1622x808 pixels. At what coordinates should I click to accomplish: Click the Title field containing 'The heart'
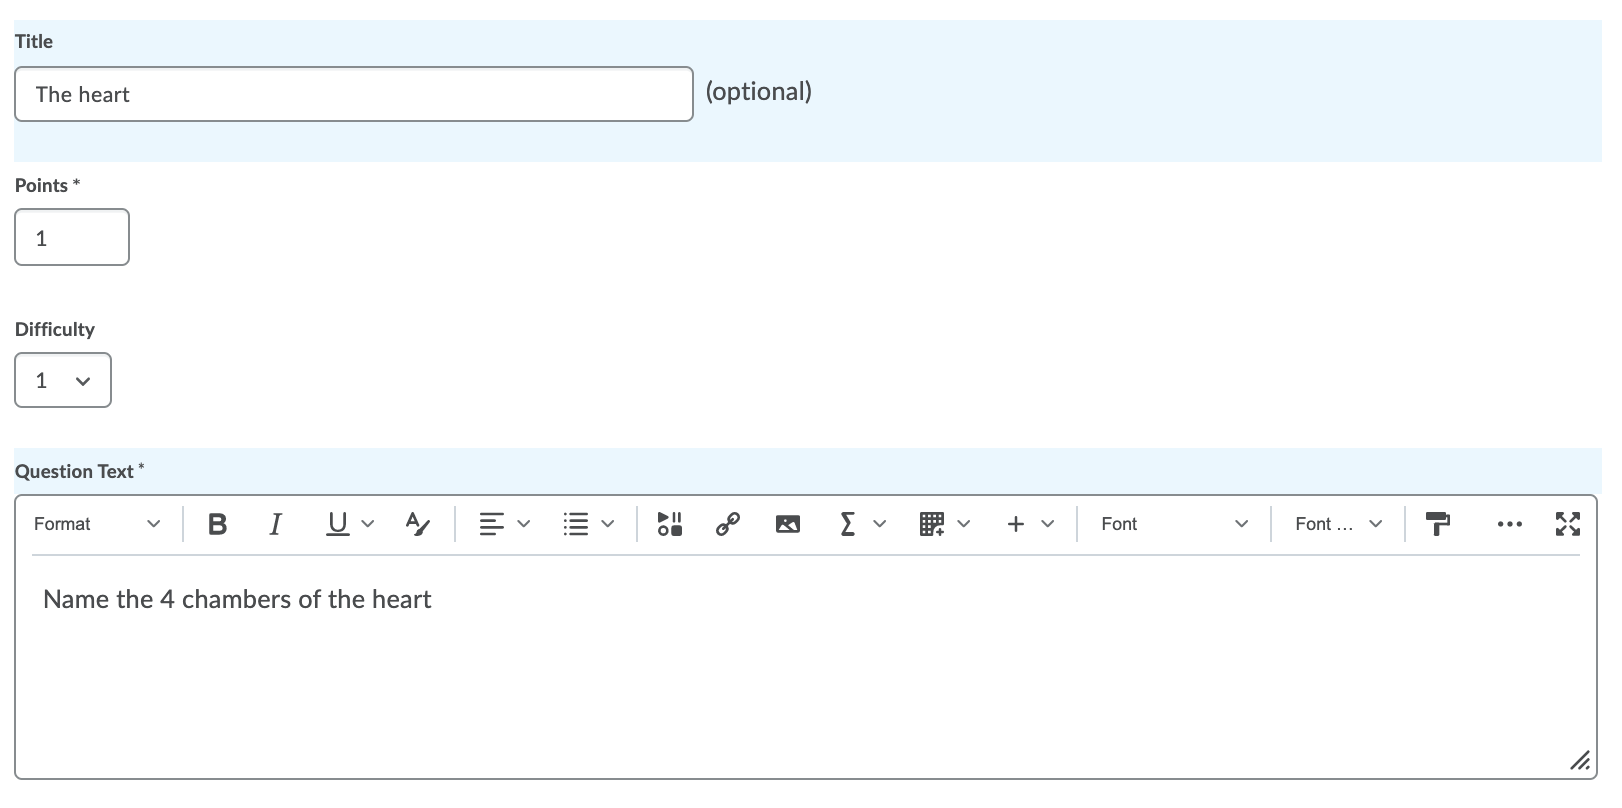[353, 95]
